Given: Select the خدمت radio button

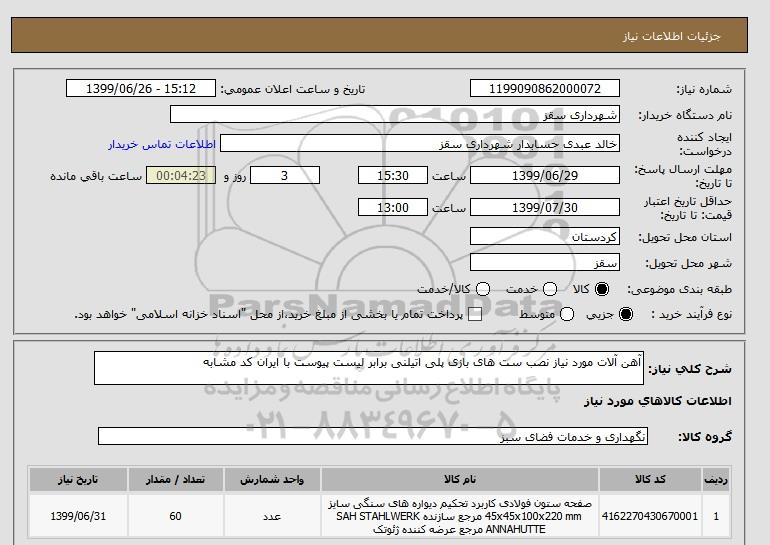Looking at the screenshot, I should coord(550,289).
